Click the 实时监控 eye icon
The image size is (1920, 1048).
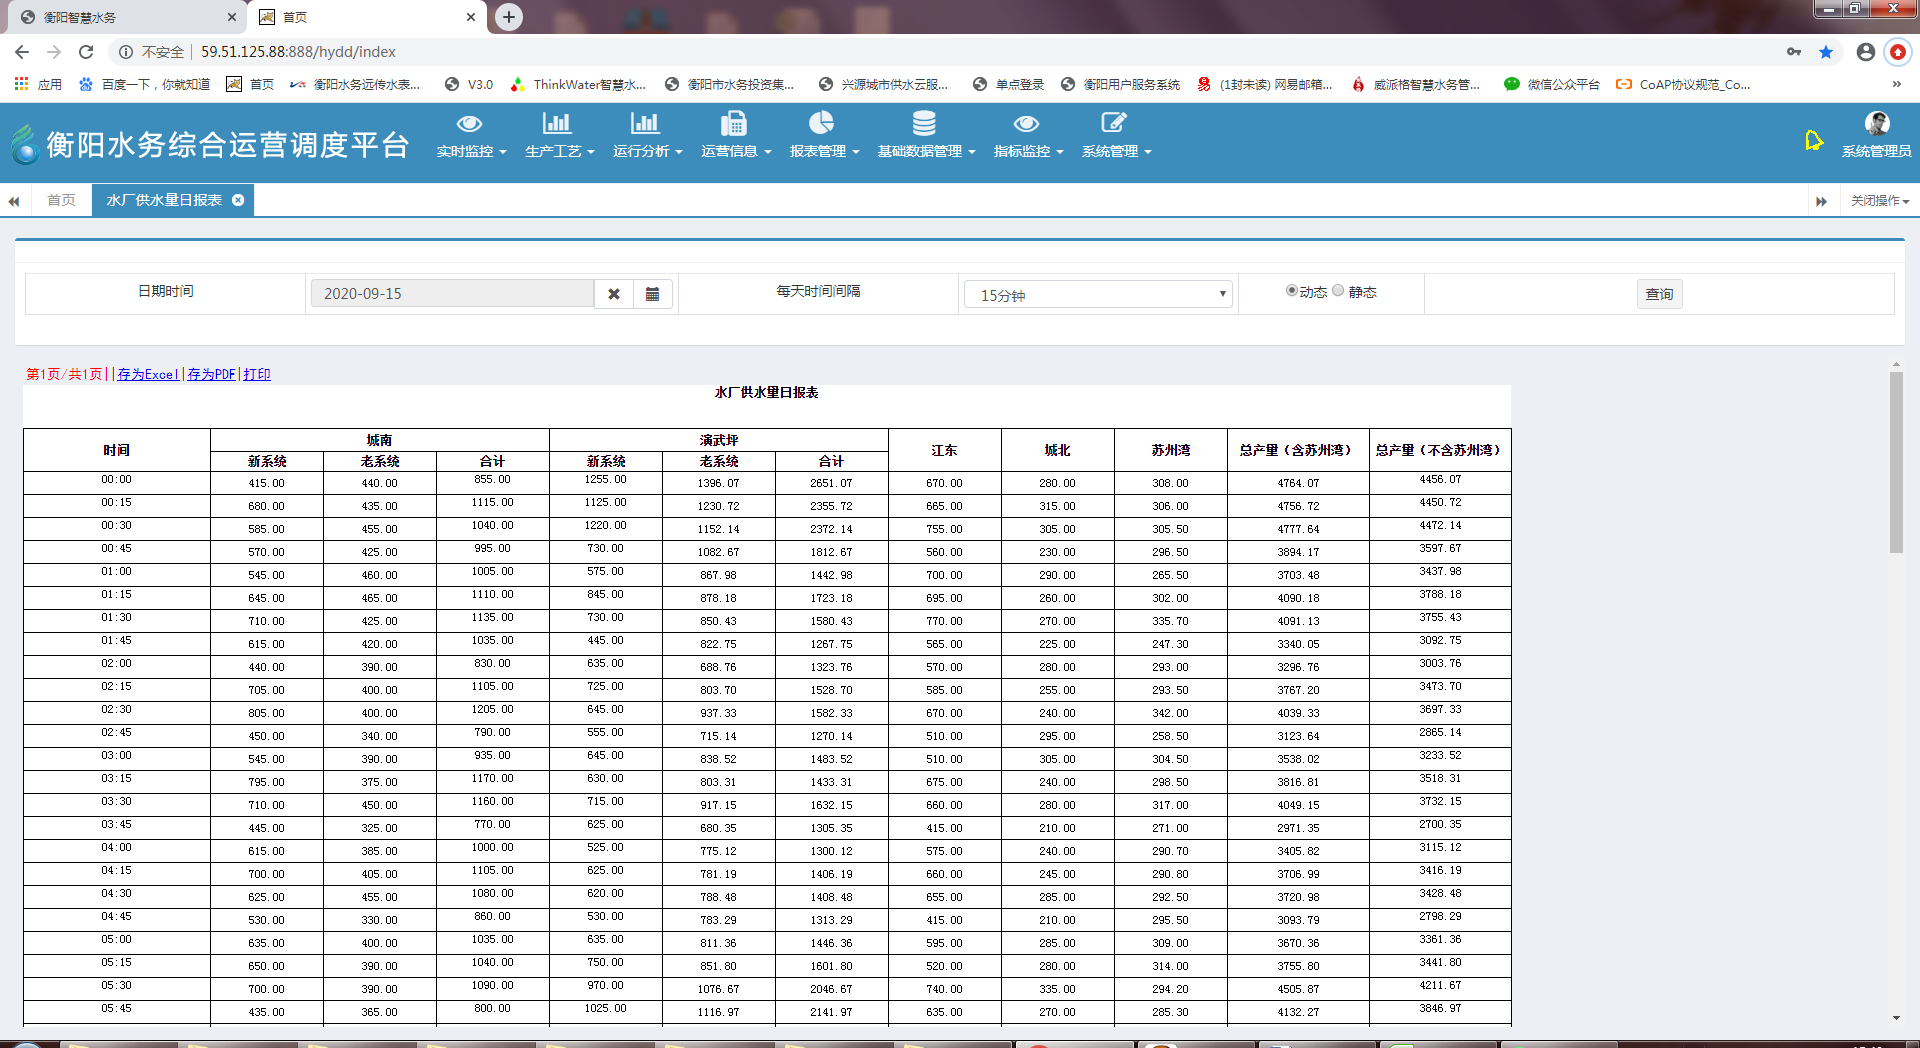point(469,124)
